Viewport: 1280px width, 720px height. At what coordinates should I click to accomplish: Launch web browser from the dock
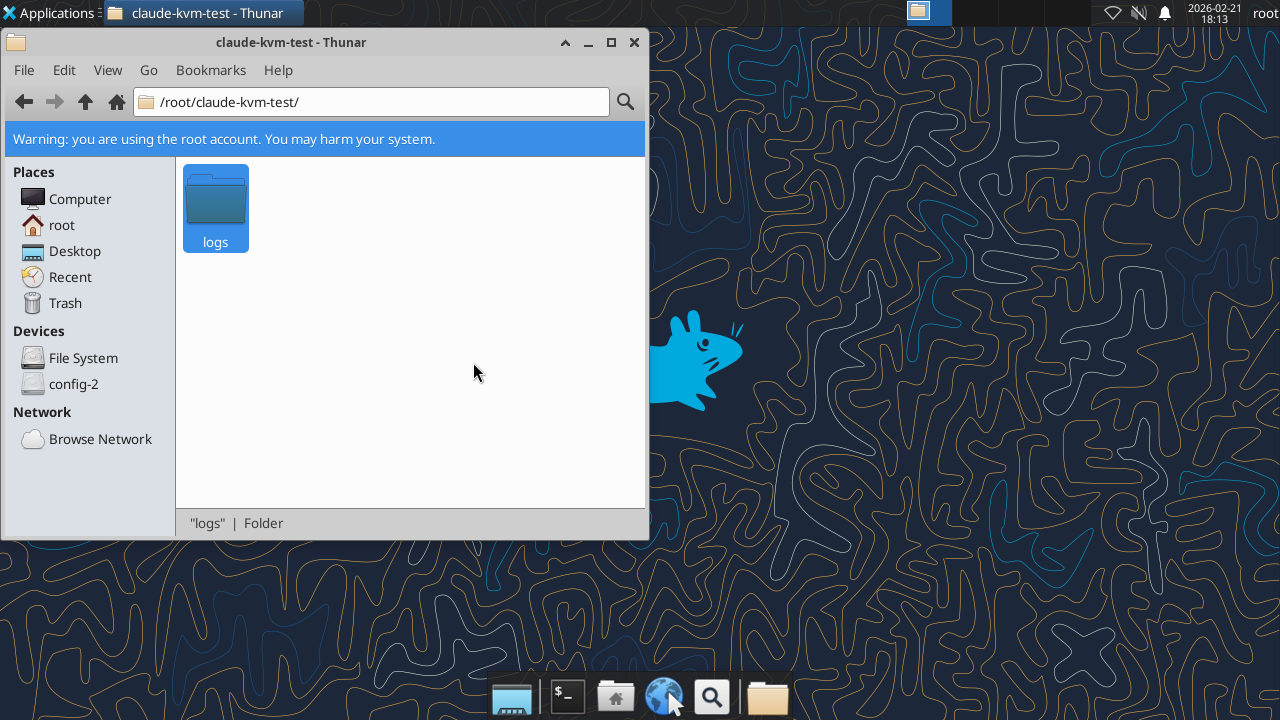(x=664, y=697)
